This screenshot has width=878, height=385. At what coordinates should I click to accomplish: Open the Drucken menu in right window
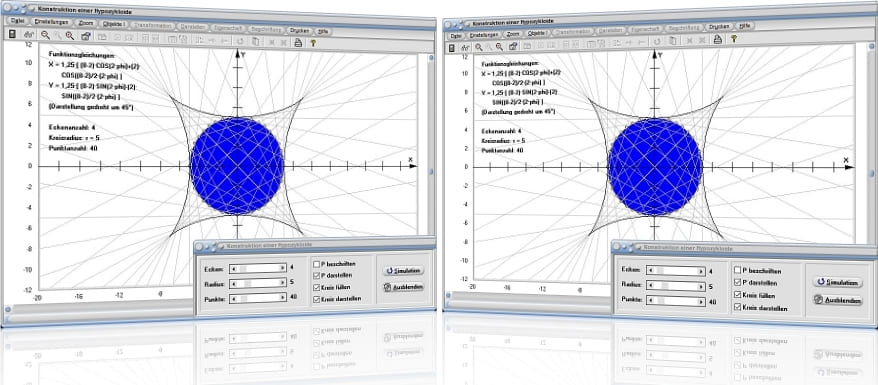tap(718, 26)
